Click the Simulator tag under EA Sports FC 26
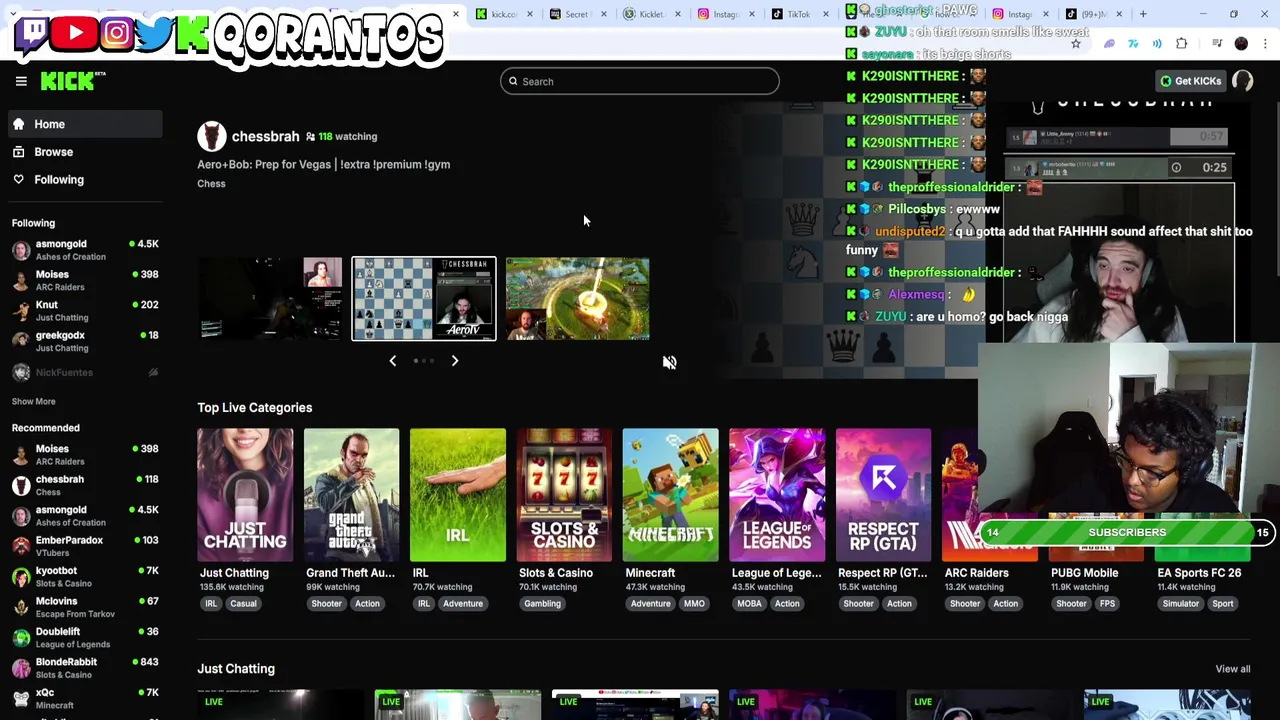Screen dimensions: 1280x720 tap(1181, 604)
